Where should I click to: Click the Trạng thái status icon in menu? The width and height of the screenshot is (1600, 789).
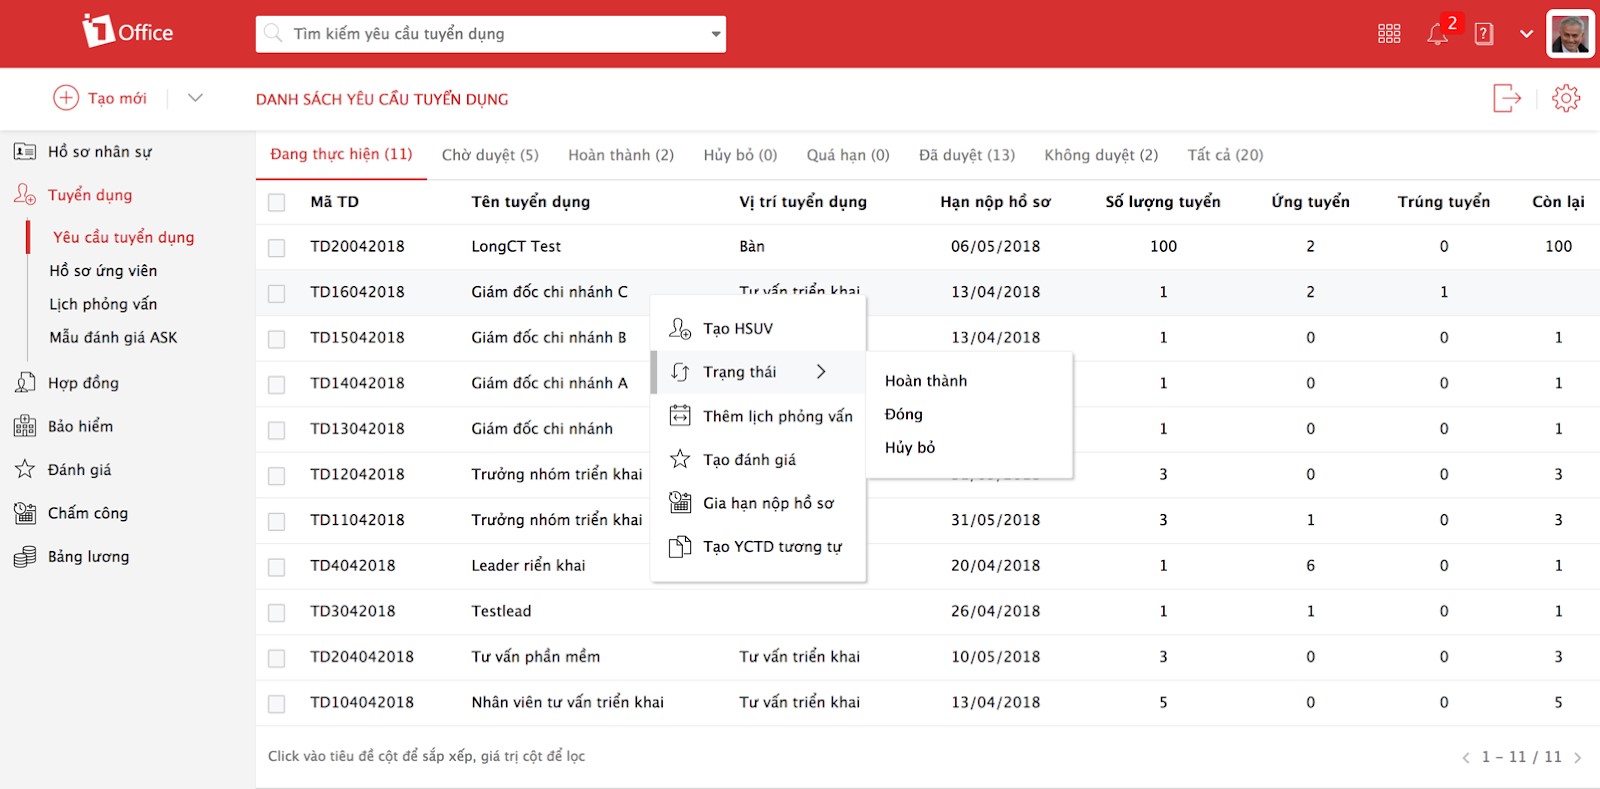click(680, 372)
